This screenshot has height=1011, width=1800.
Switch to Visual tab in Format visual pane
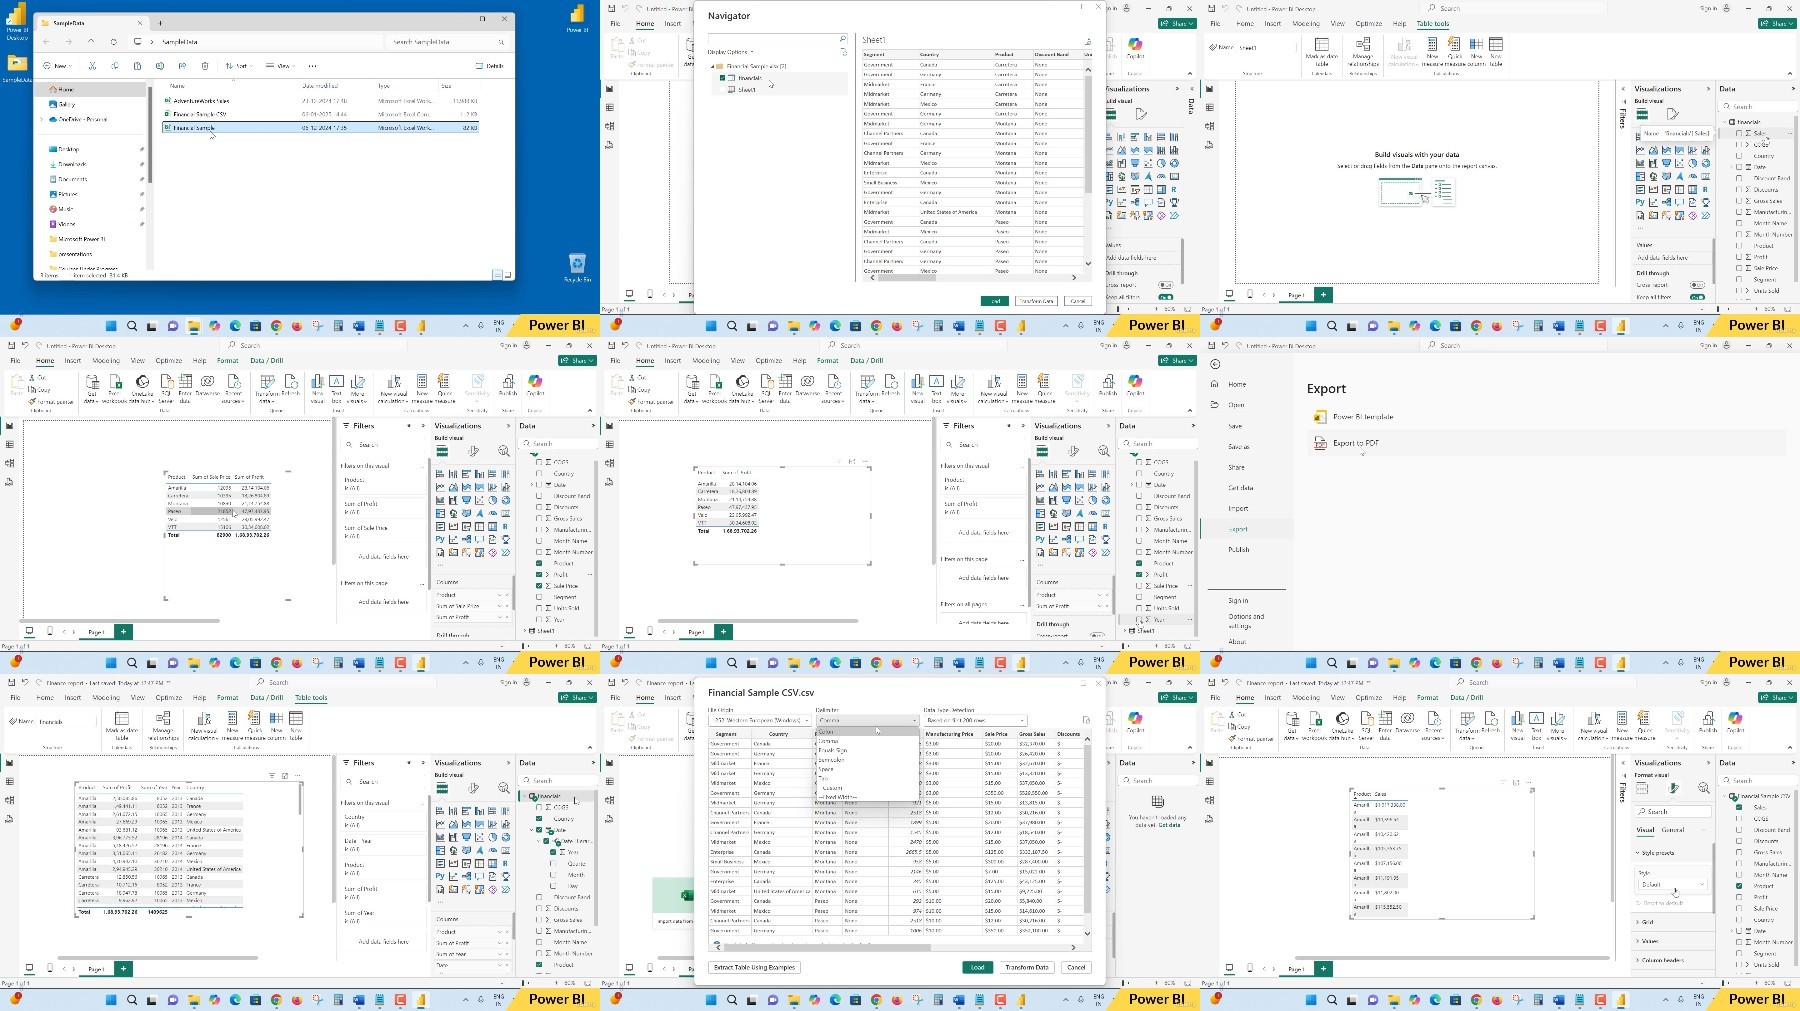(1645, 830)
